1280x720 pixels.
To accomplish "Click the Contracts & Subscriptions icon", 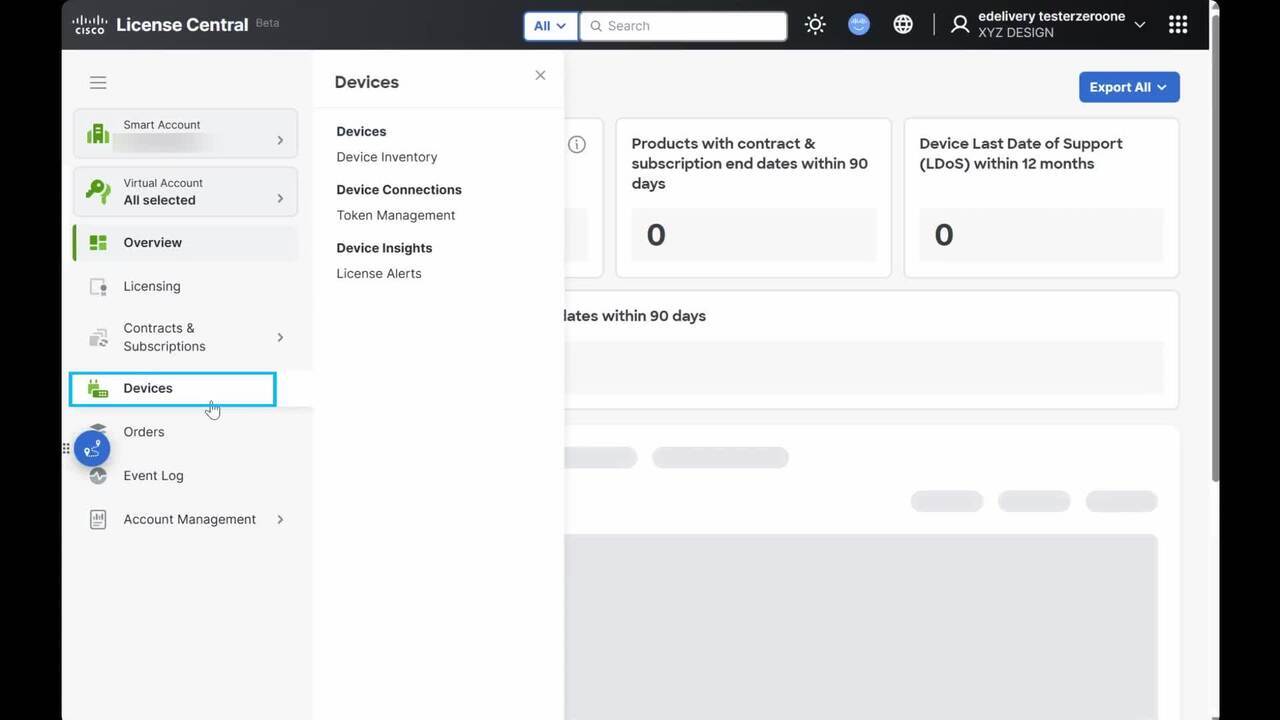I will click(x=98, y=337).
